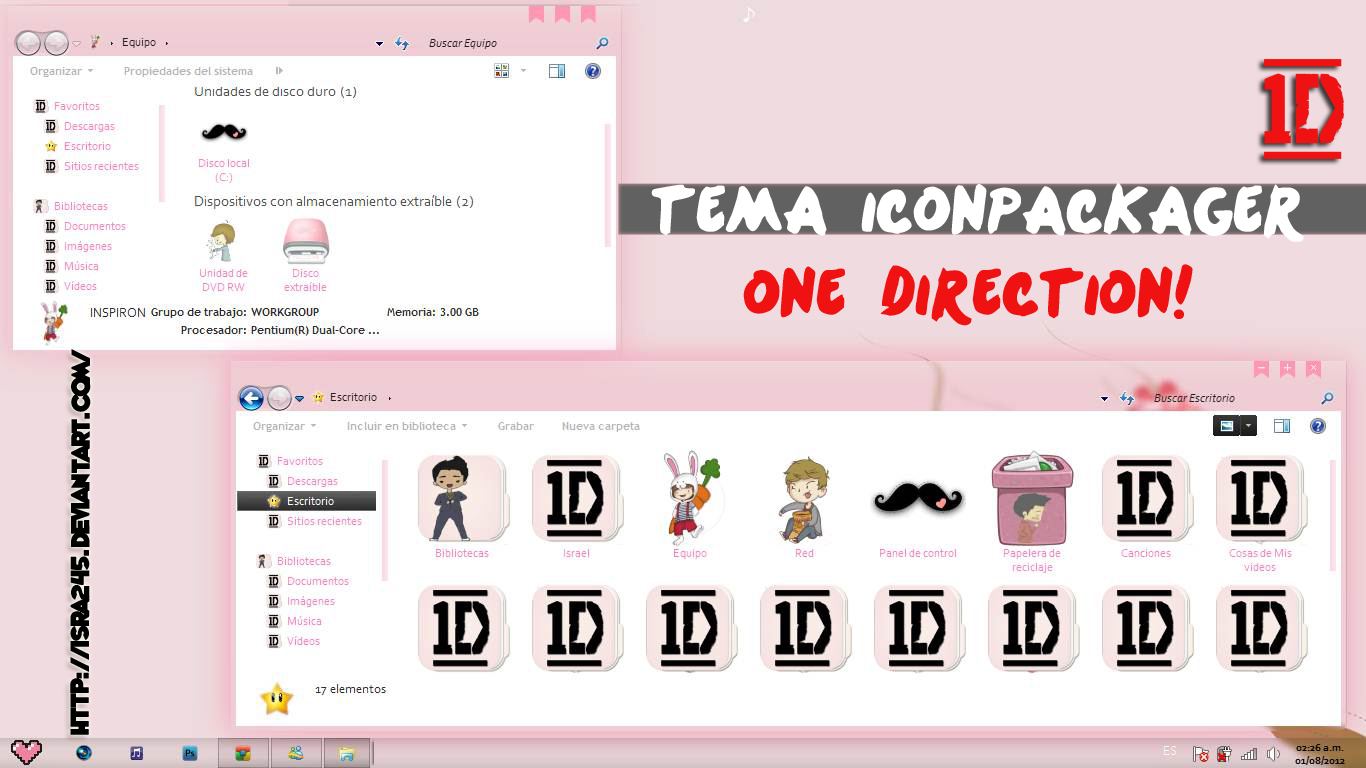Click the ES language indicator
The image size is (1366, 768).
(x=1169, y=751)
